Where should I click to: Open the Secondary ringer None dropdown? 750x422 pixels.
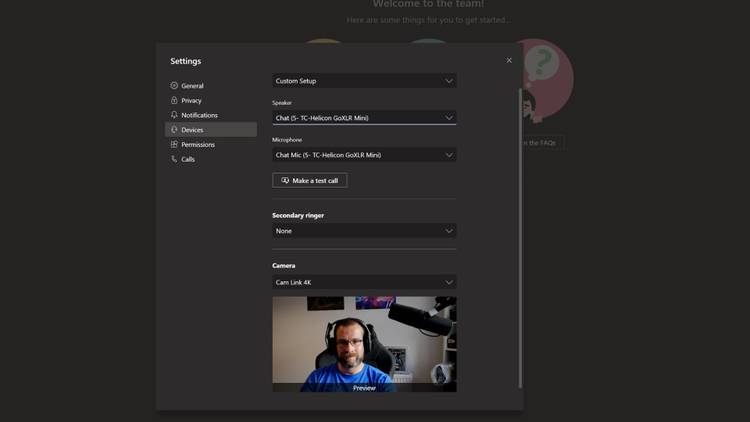point(364,231)
